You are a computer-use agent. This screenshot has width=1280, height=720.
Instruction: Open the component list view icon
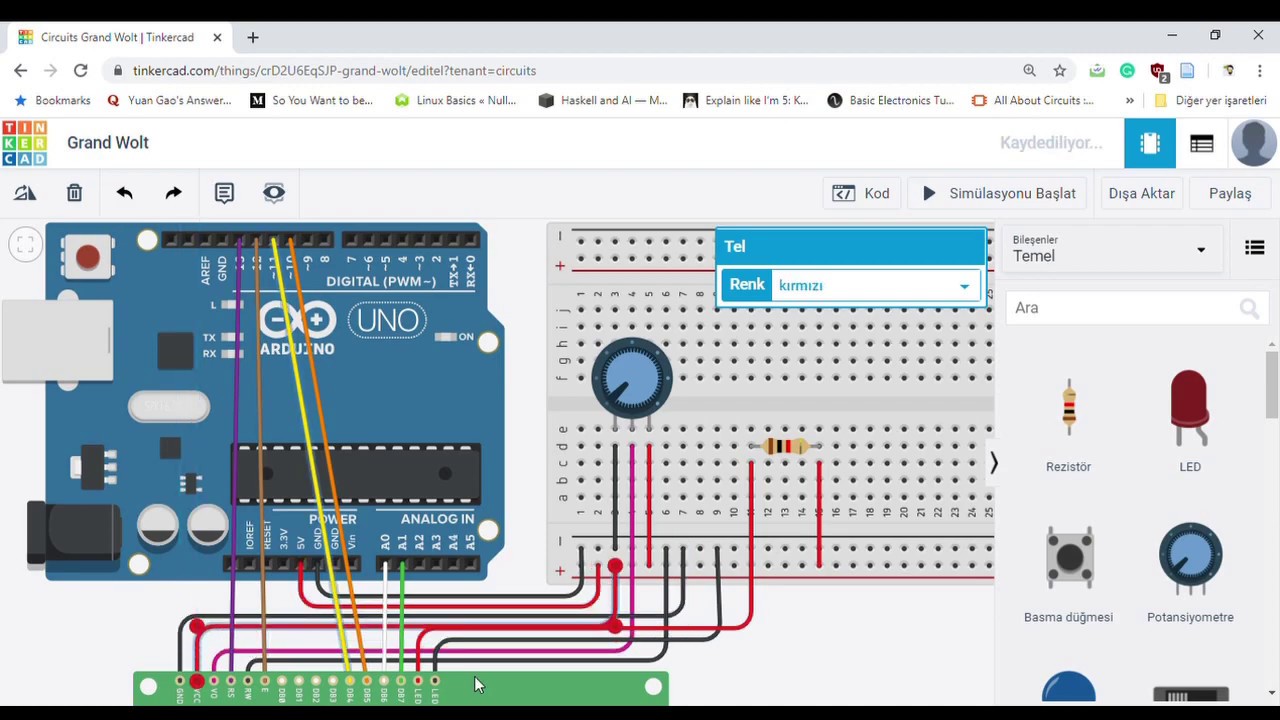click(1202, 144)
